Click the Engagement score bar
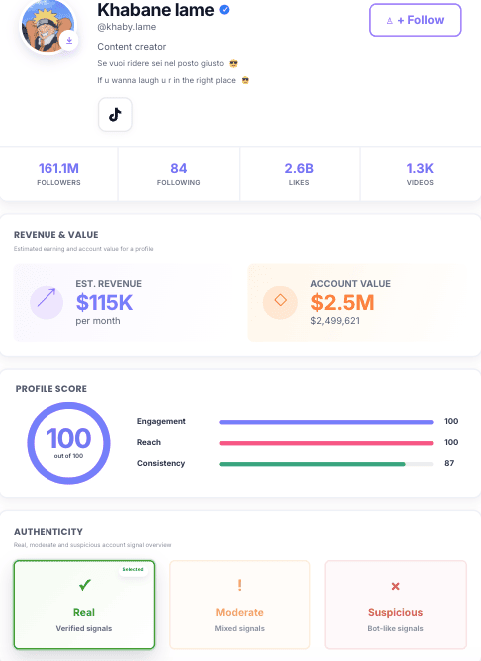The height and width of the screenshot is (661, 481). point(326,422)
